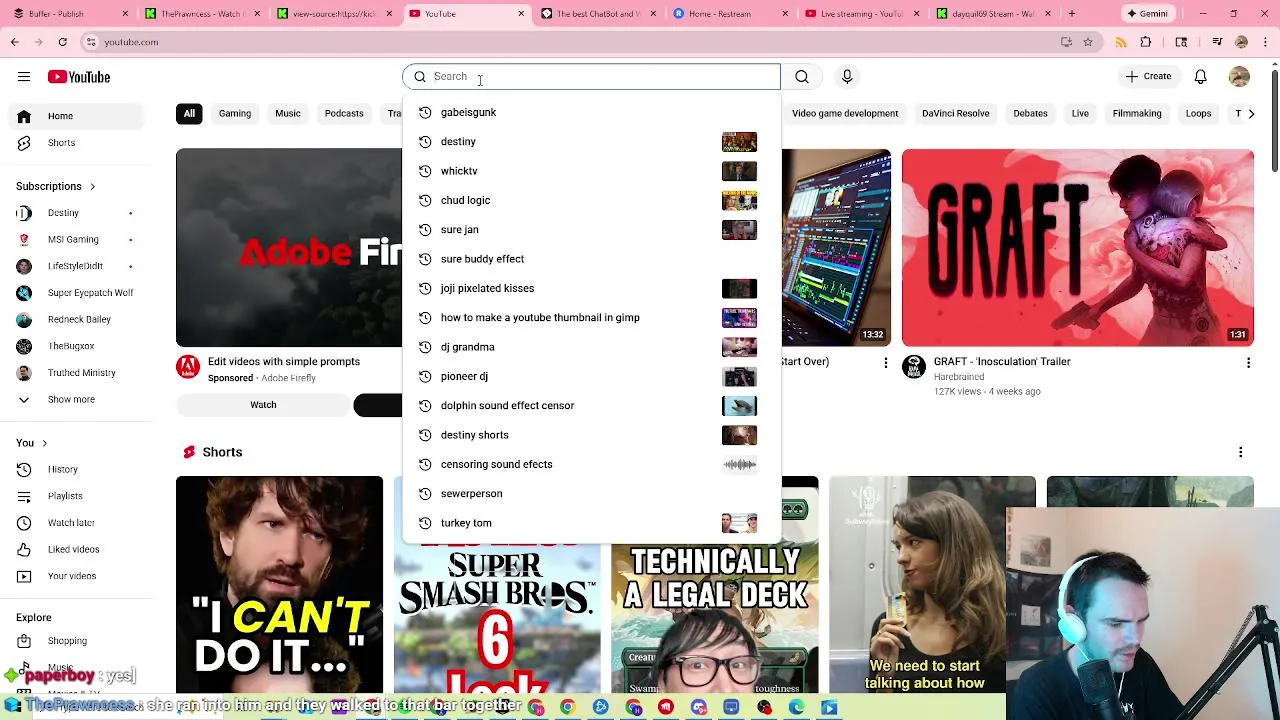Image resolution: width=1280 pixels, height=720 pixels.
Task: Open Shorts in the sidebar
Action: pyautogui.click(x=76, y=143)
